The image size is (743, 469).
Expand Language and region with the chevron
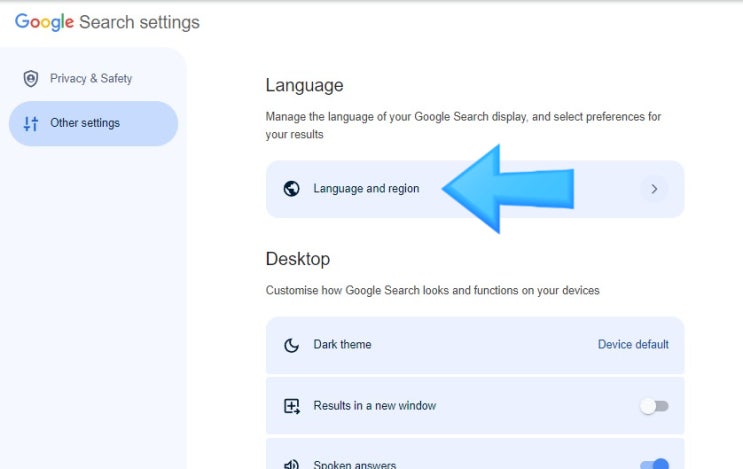(654, 189)
